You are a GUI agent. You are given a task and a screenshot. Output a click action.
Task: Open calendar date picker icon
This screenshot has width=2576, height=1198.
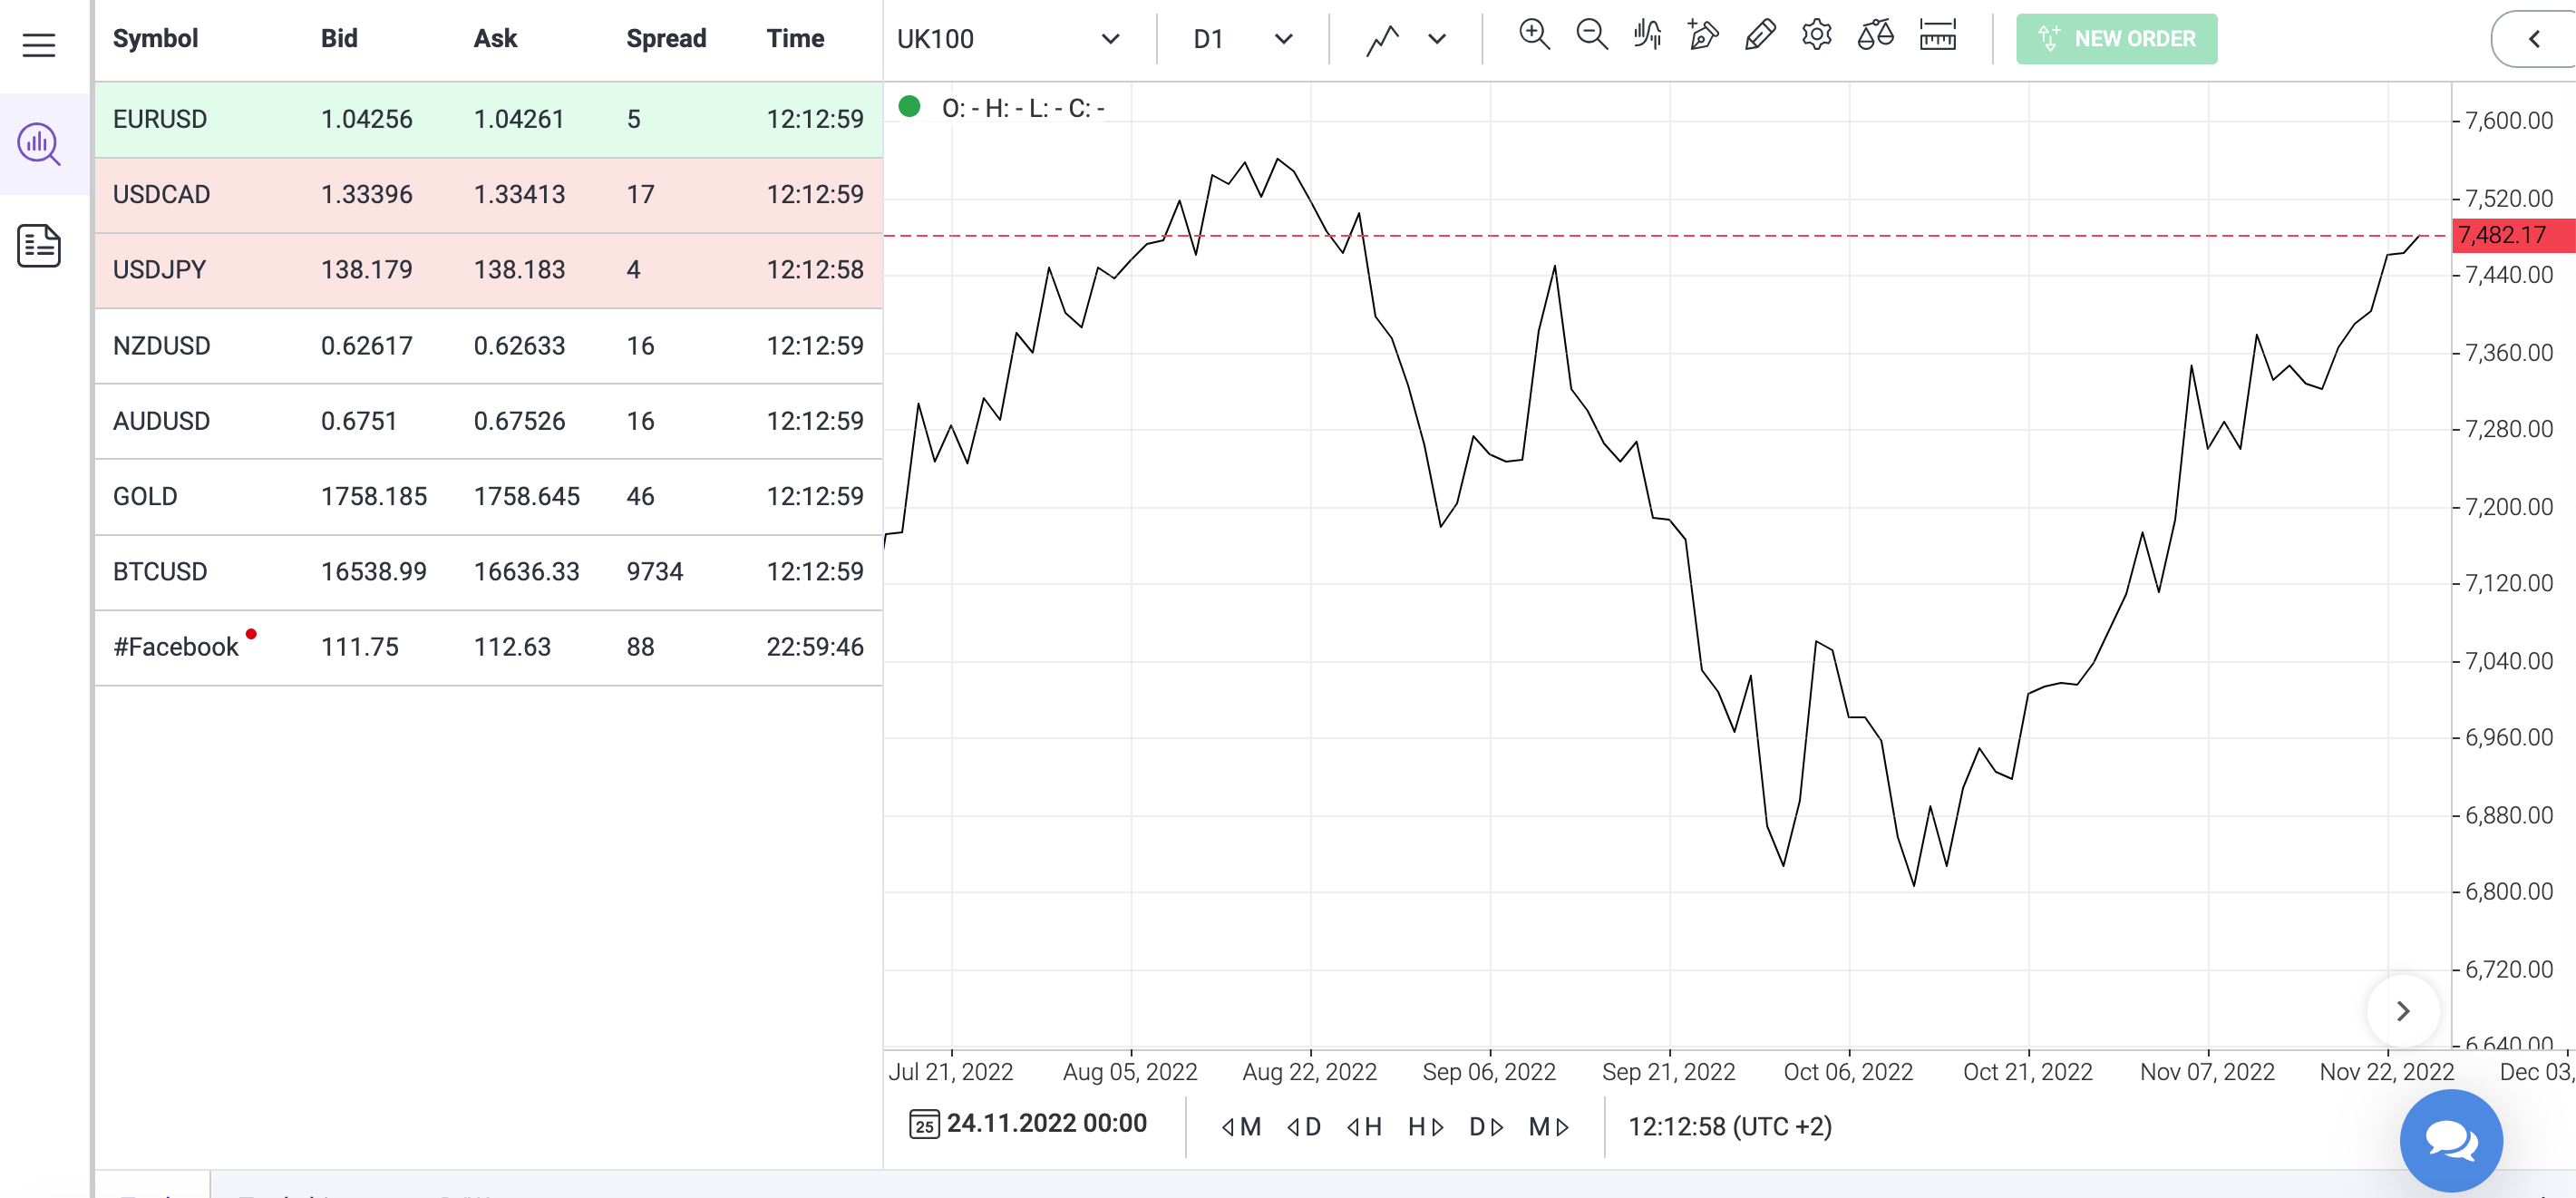(x=924, y=1125)
